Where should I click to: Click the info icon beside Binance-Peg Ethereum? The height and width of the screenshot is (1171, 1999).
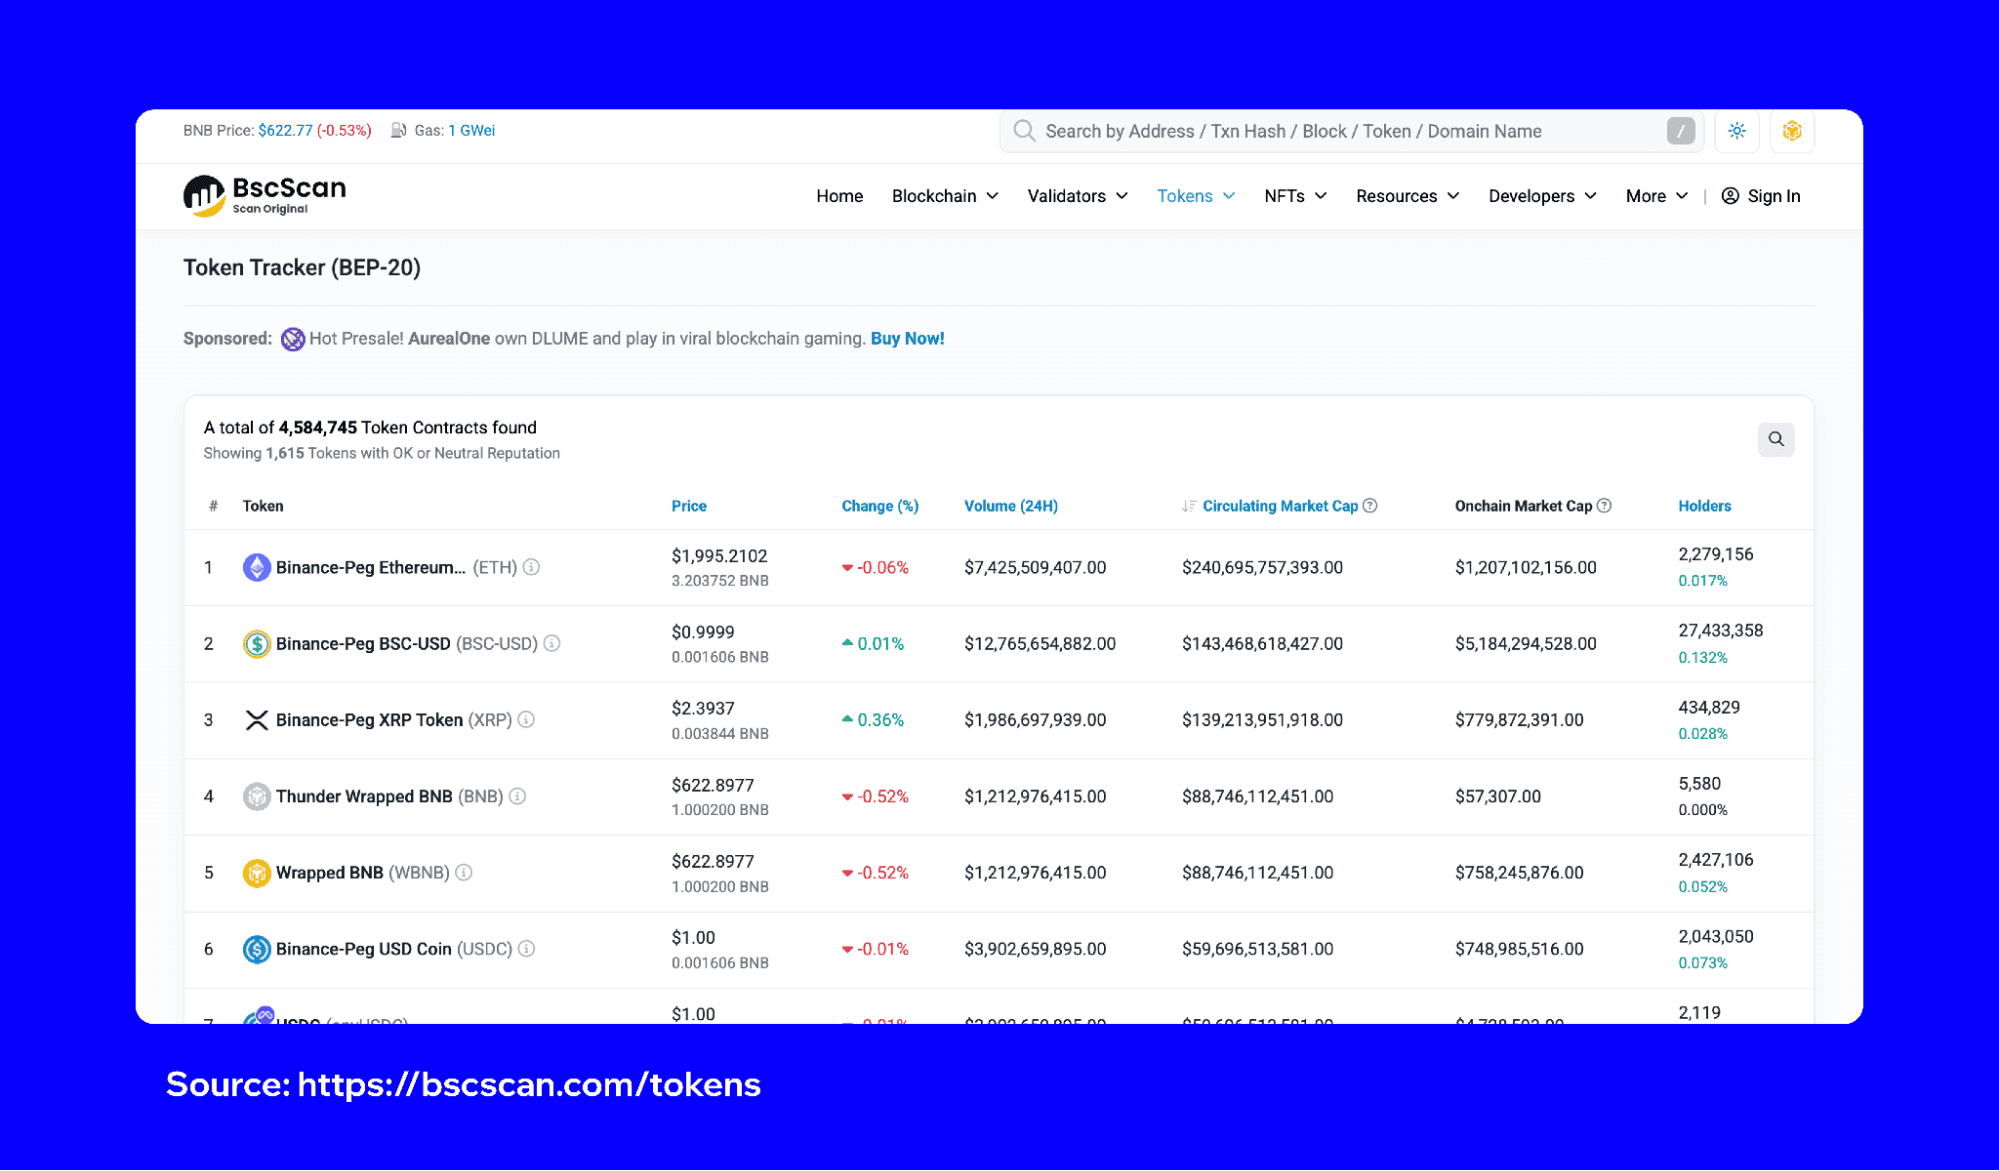tap(532, 567)
